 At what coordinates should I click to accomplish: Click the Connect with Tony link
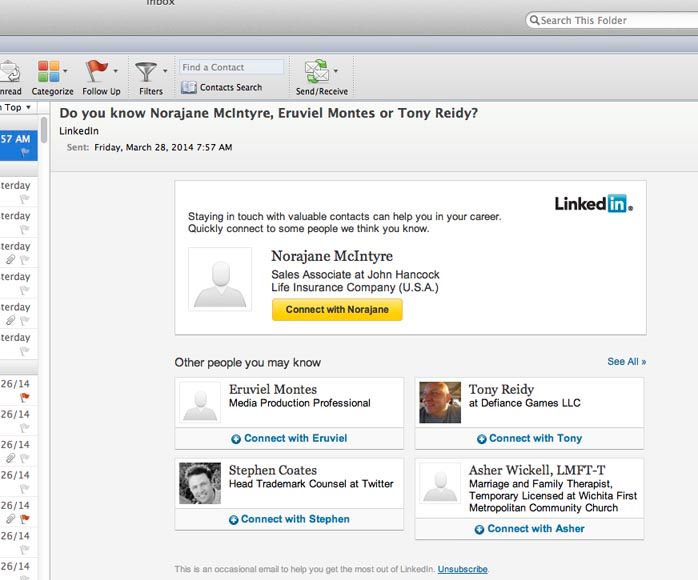535,438
